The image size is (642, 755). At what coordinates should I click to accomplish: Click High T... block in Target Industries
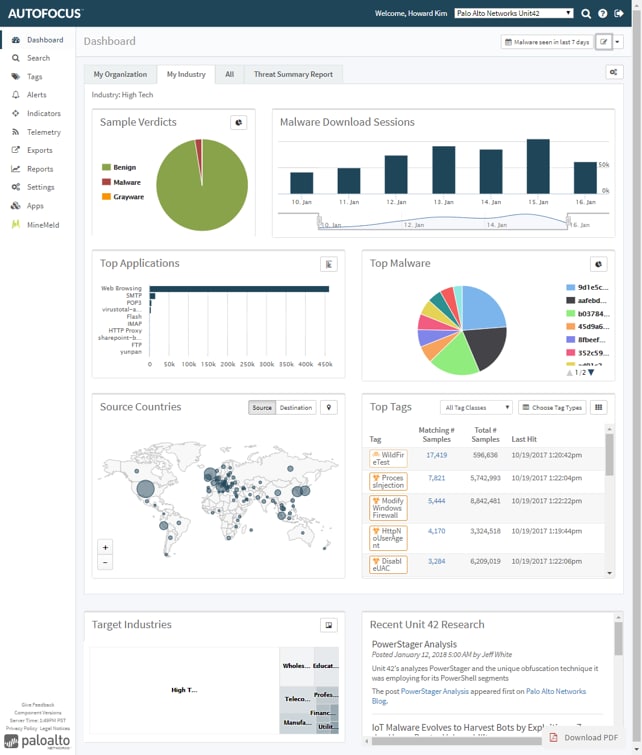[x=184, y=690]
